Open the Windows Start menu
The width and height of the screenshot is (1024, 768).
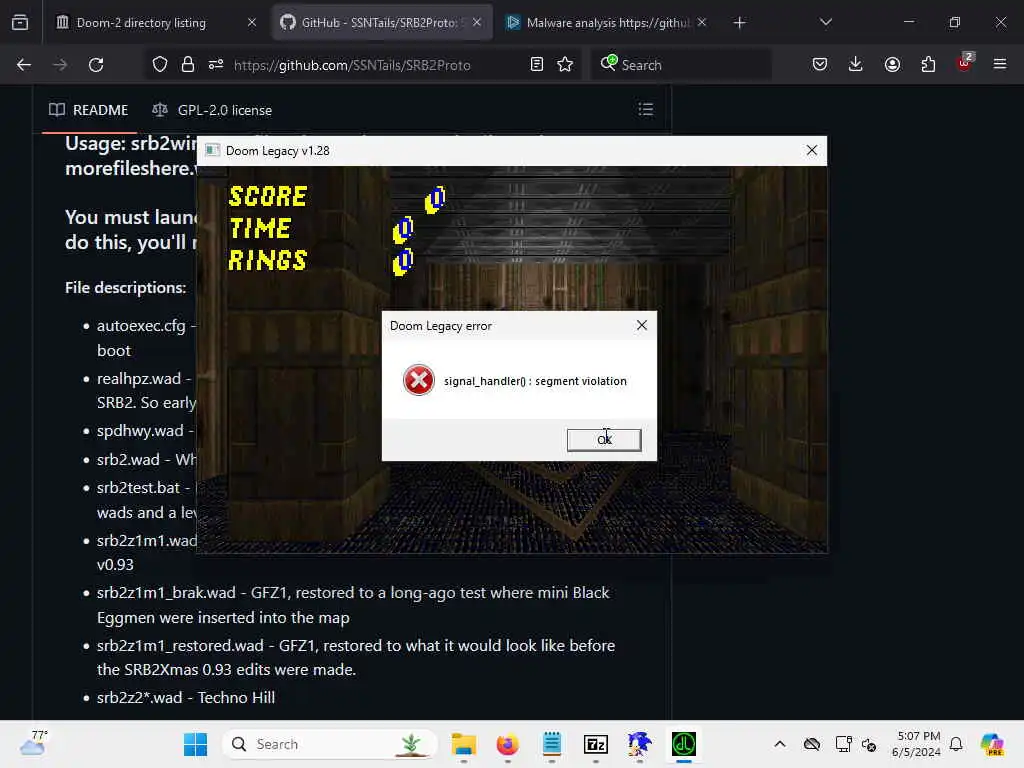[195, 744]
